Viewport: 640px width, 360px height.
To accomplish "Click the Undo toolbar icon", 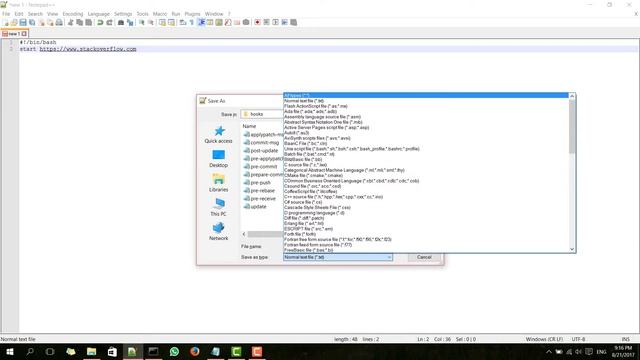I will [x=100, y=22].
